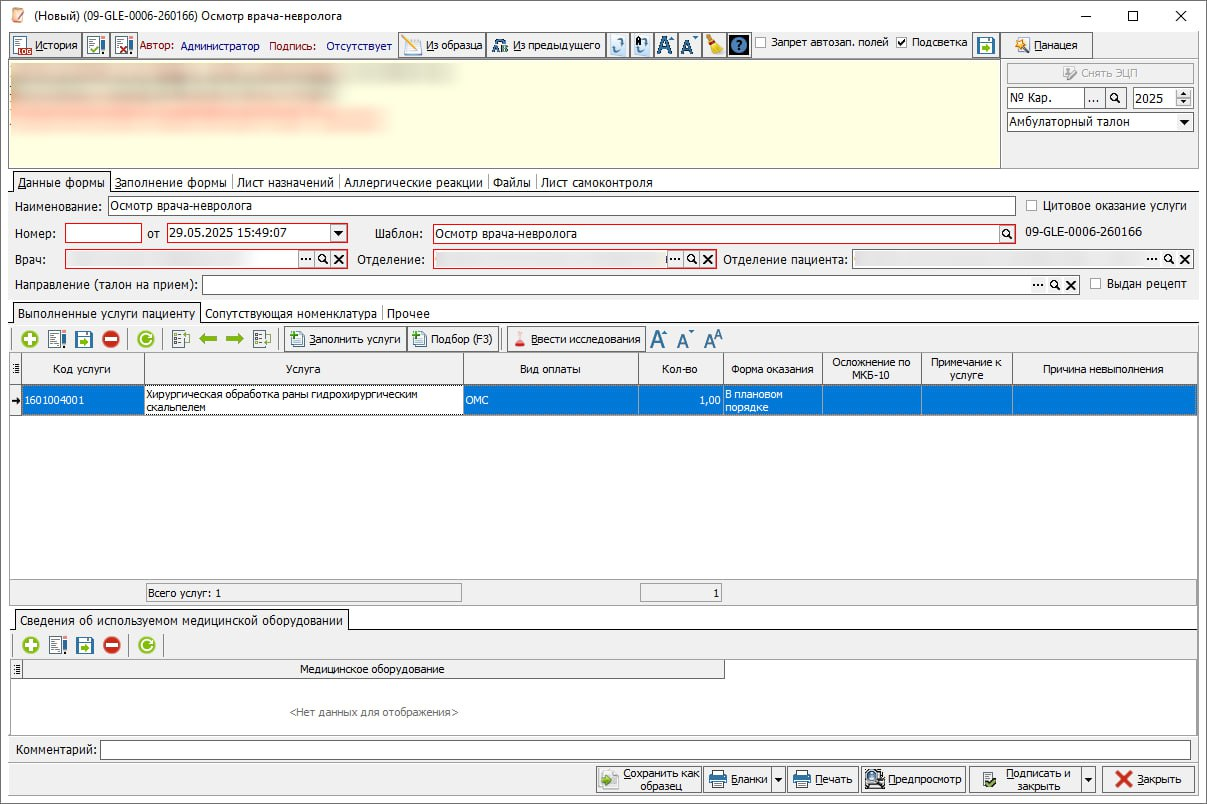The image size is (1207, 804).
Task: Open the Предпросмотр preview
Action: point(914,780)
